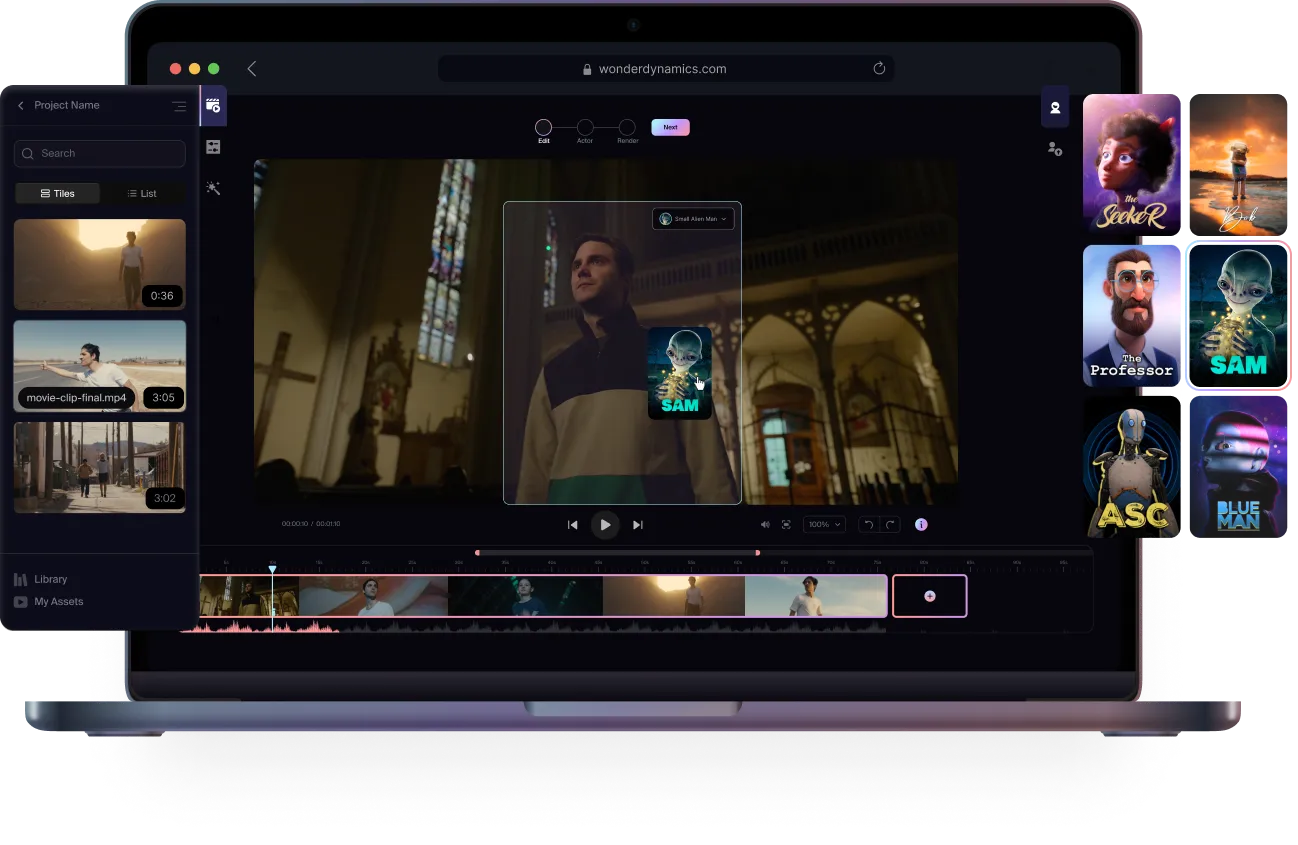Click the add character icon

(x=1055, y=148)
